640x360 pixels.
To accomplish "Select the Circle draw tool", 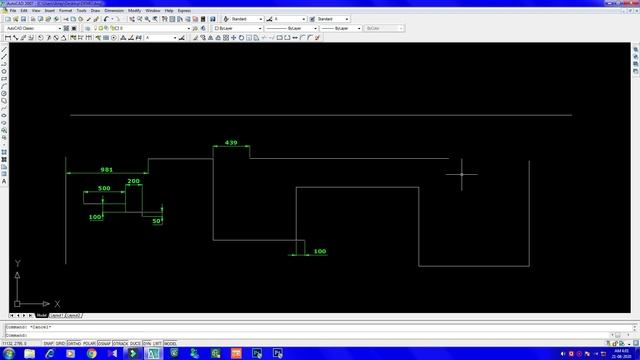I will (4, 93).
